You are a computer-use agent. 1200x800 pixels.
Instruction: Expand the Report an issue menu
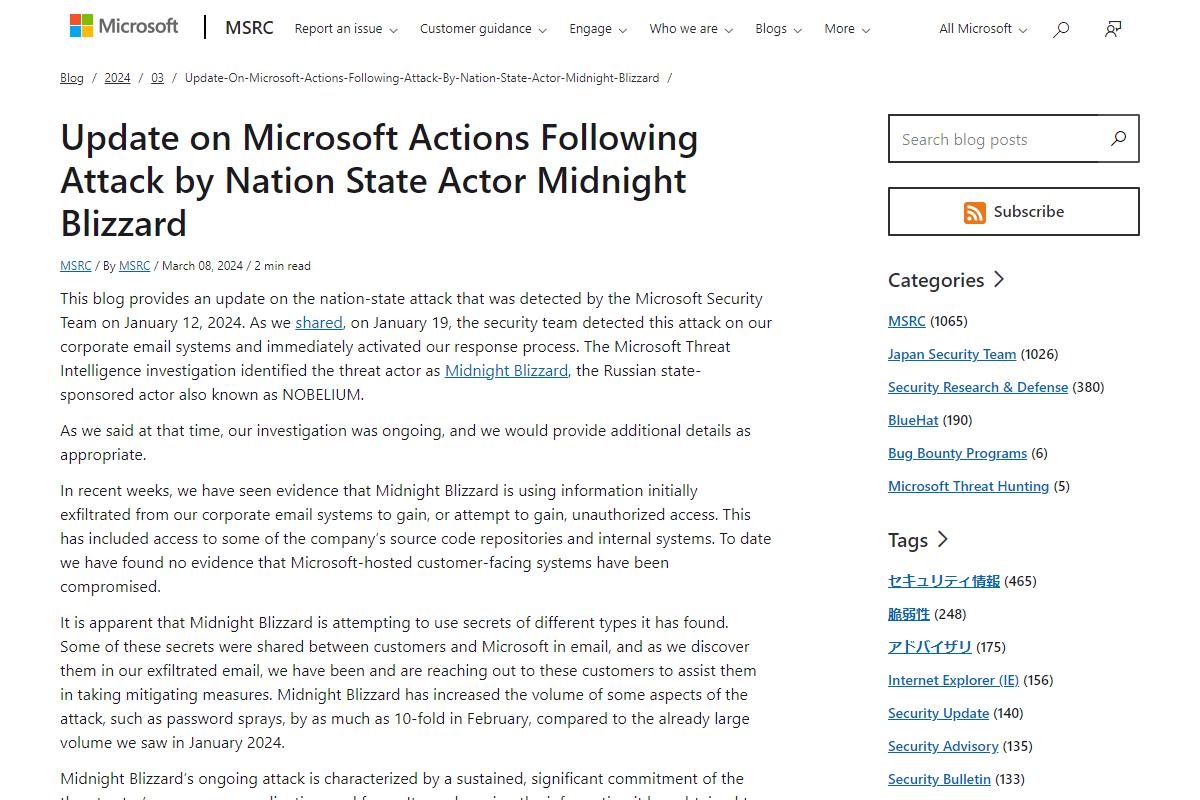point(346,29)
